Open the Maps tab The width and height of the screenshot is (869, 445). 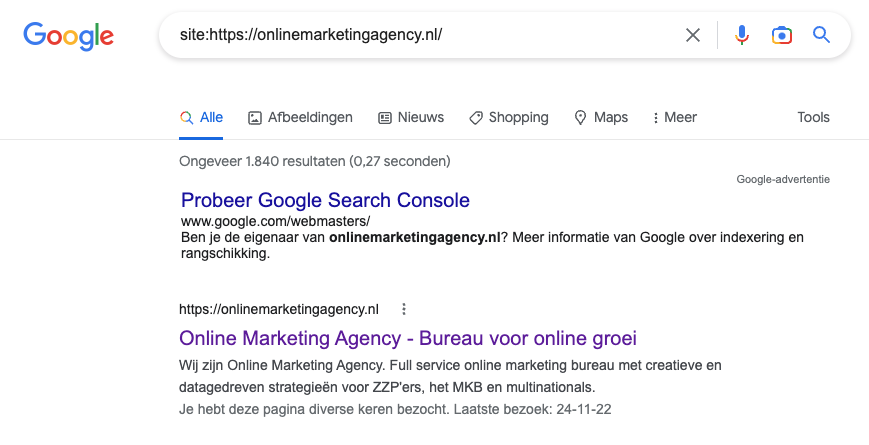coord(601,117)
